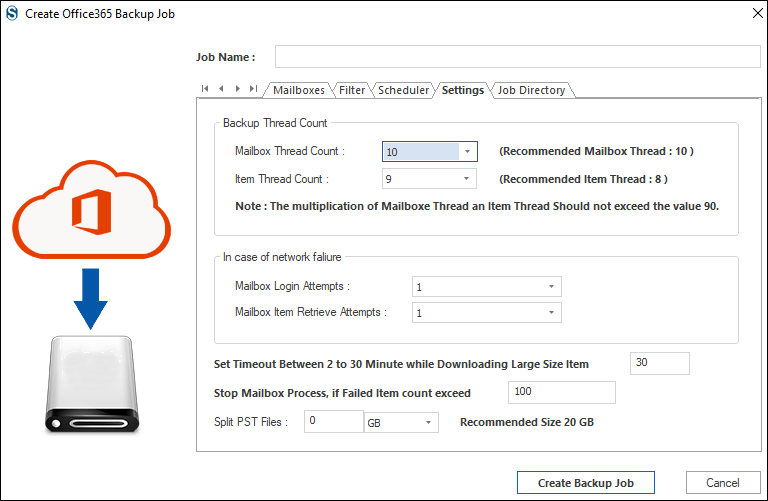Switch to the Filter tab
The image size is (768, 501).
tap(352, 90)
